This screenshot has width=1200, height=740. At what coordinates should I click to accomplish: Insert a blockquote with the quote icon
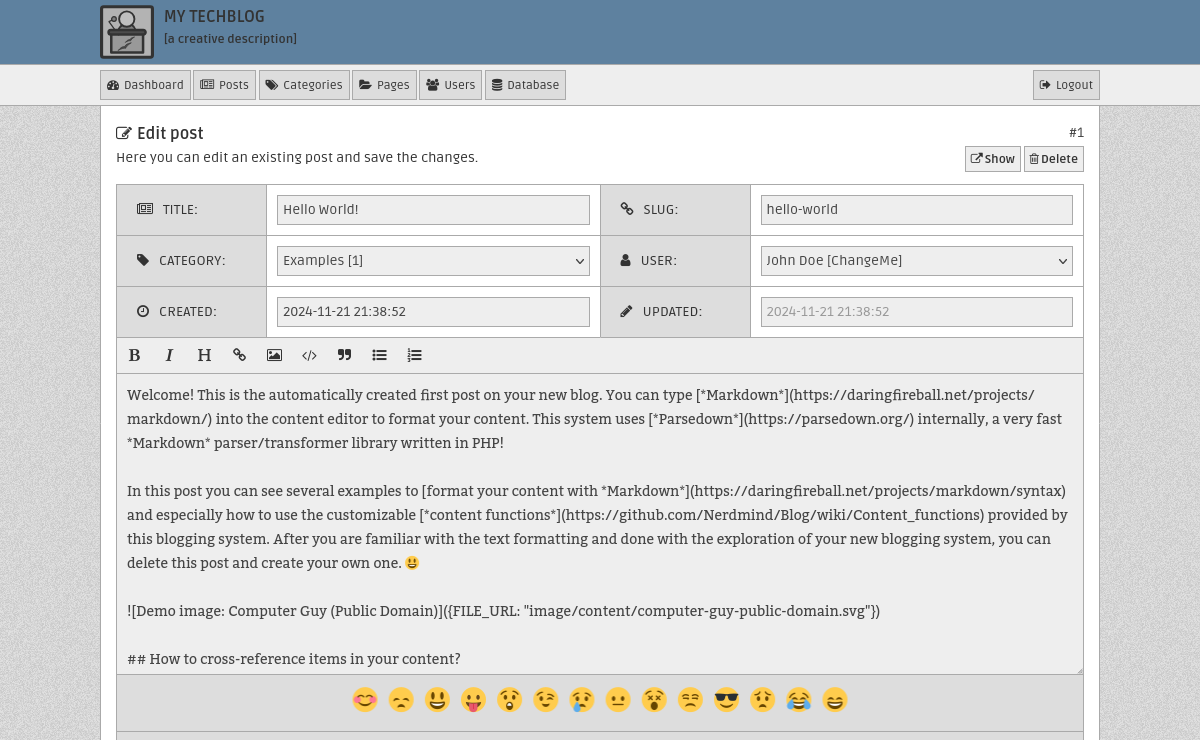click(x=344, y=355)
